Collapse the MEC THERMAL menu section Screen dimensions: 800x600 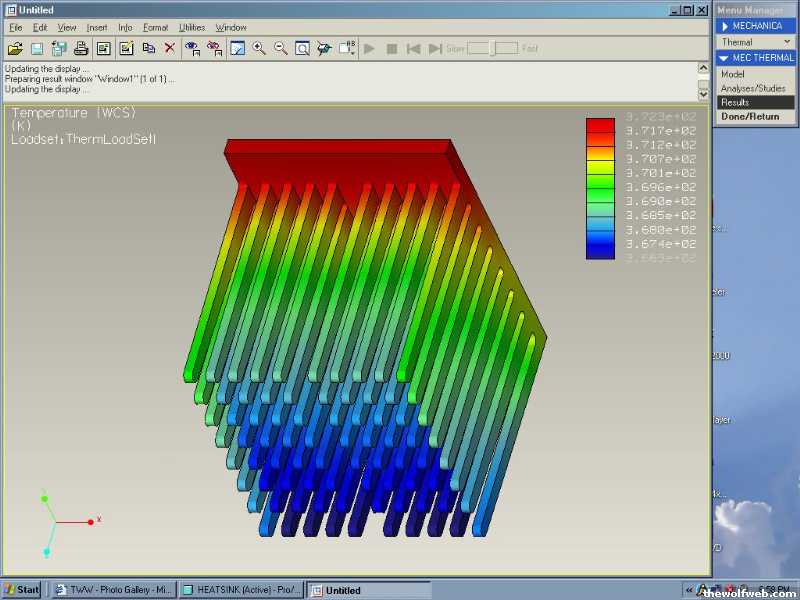coord(755,58)
